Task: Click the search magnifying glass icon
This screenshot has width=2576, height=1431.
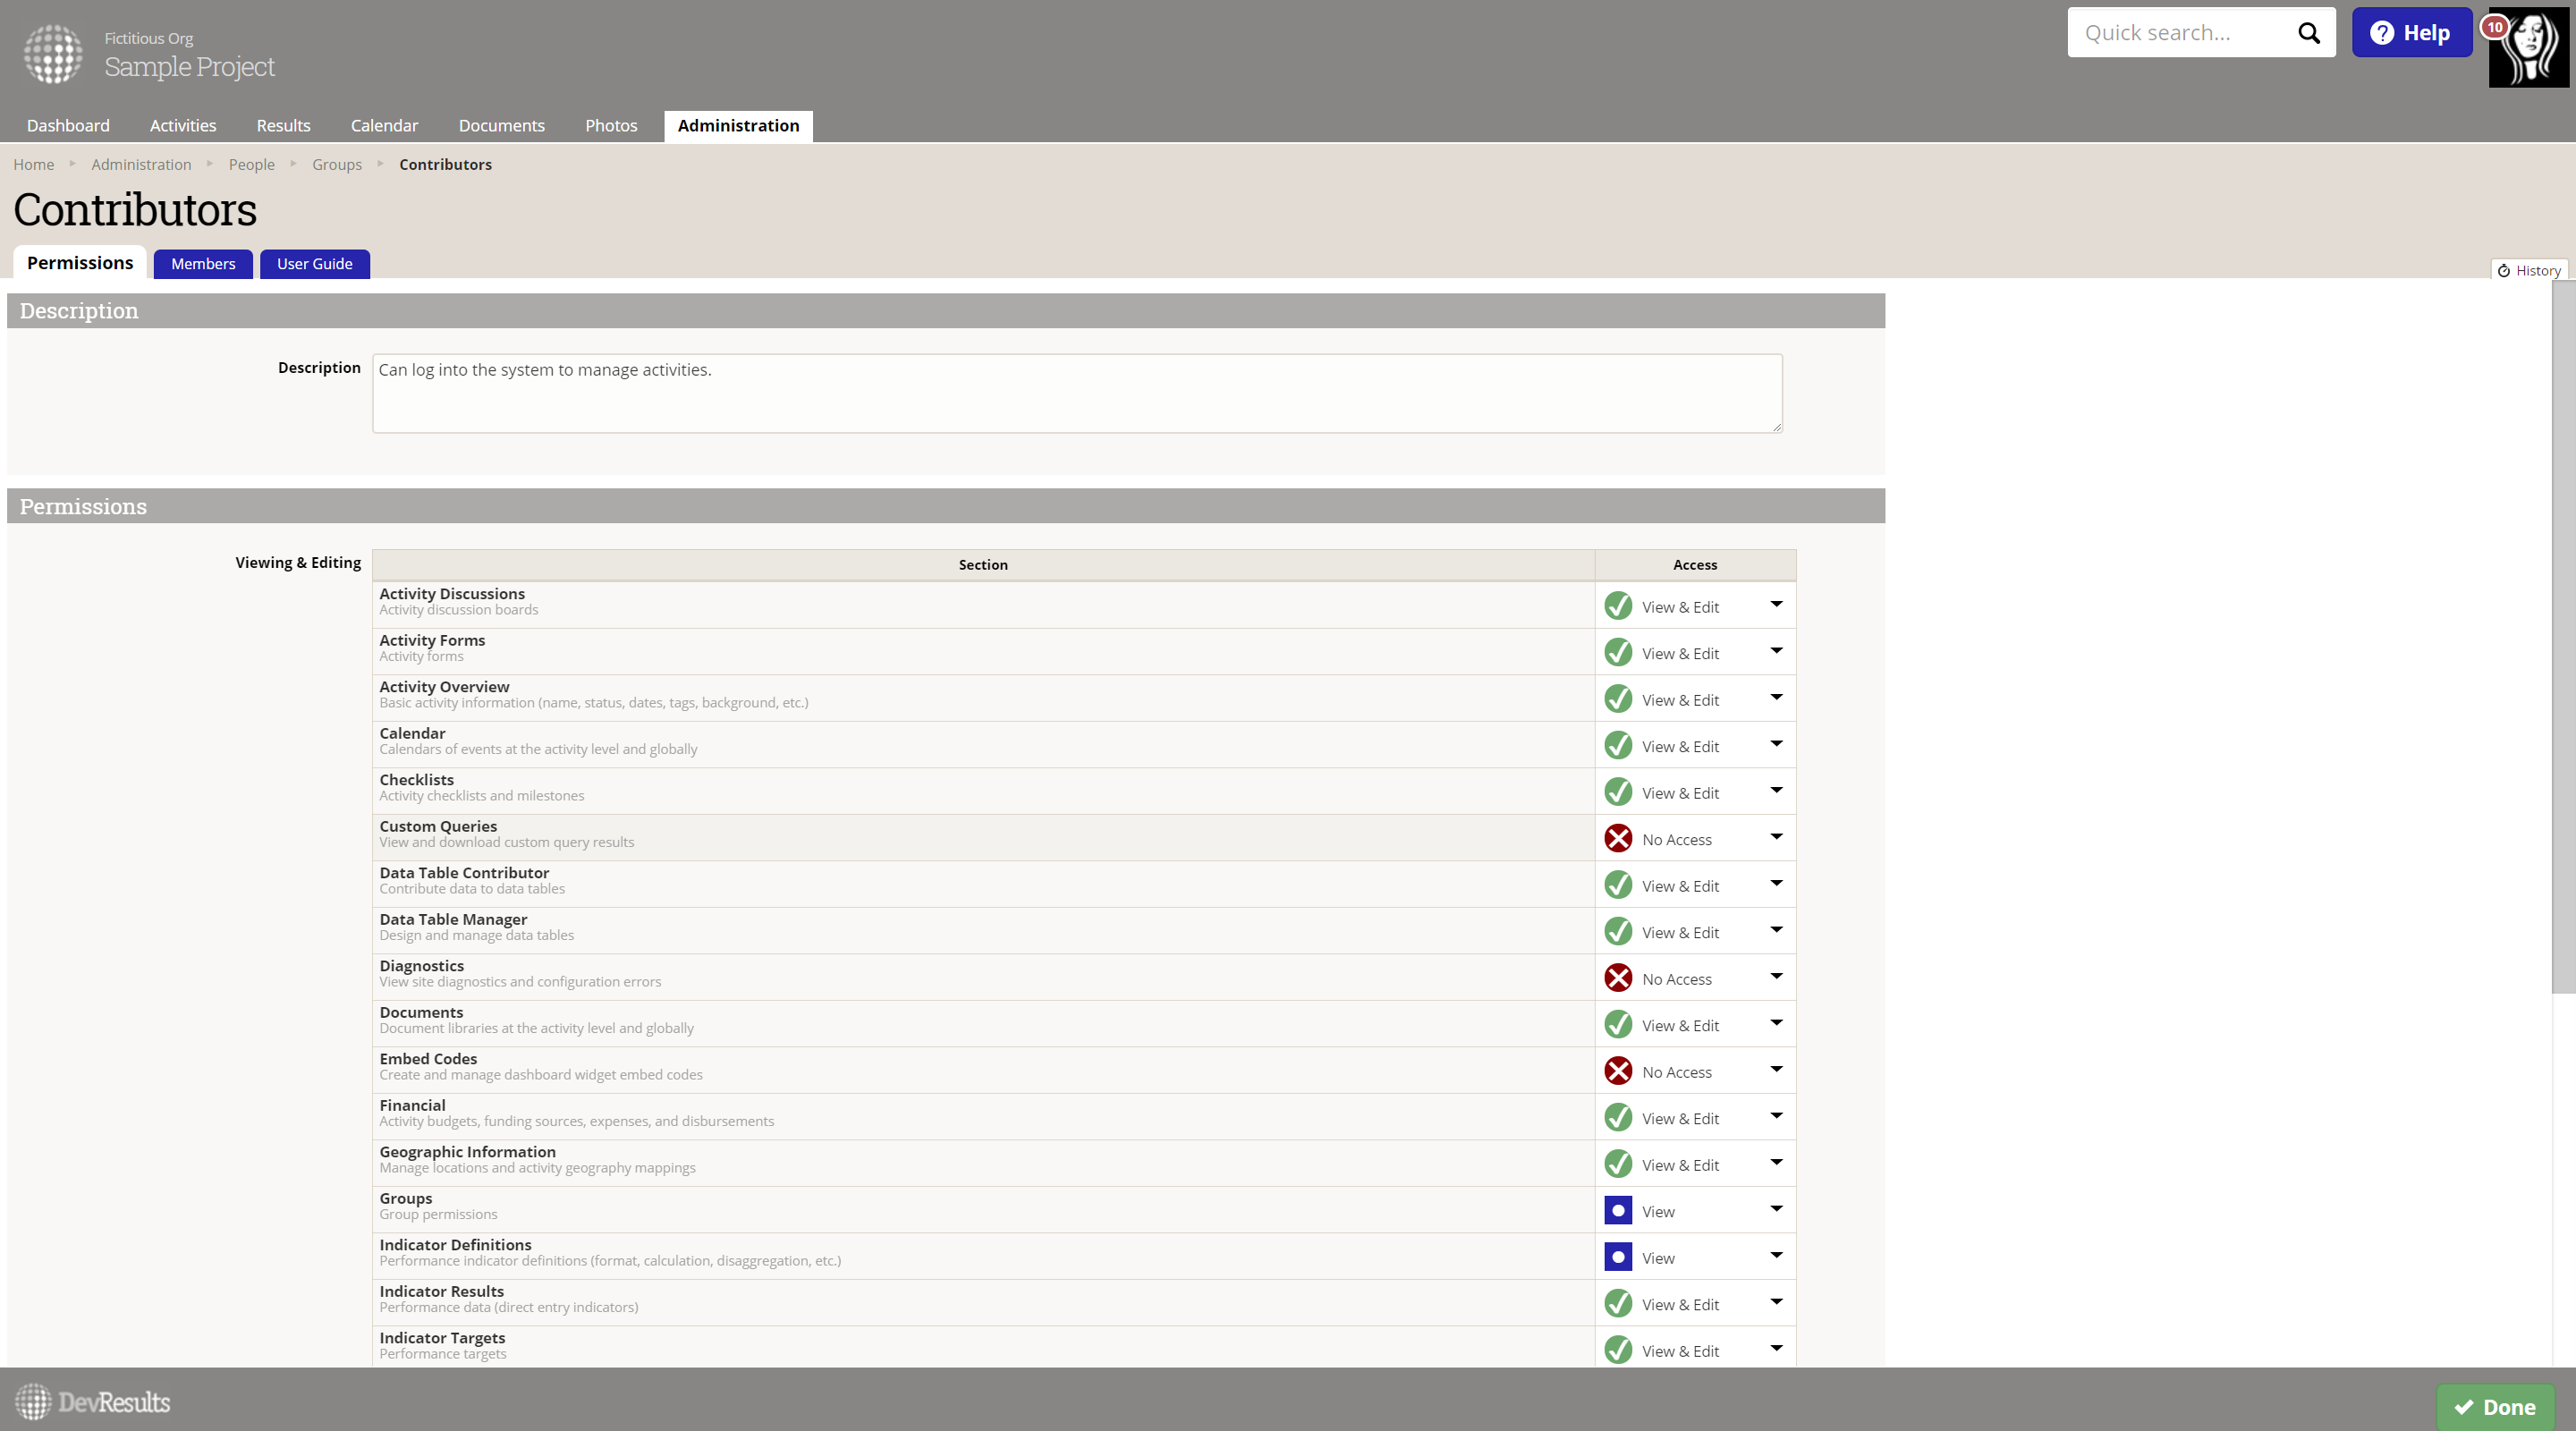Action: pos(2308,33)
